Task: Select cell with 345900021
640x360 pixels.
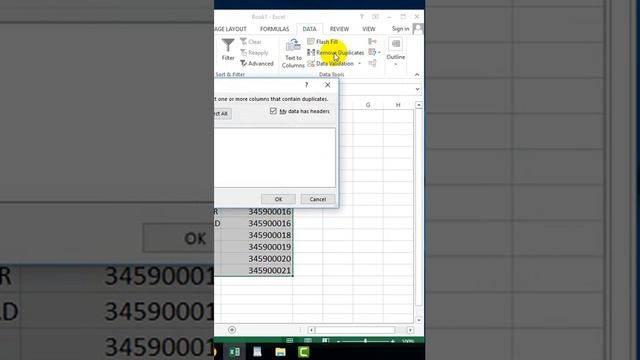Action: [257, 270]
